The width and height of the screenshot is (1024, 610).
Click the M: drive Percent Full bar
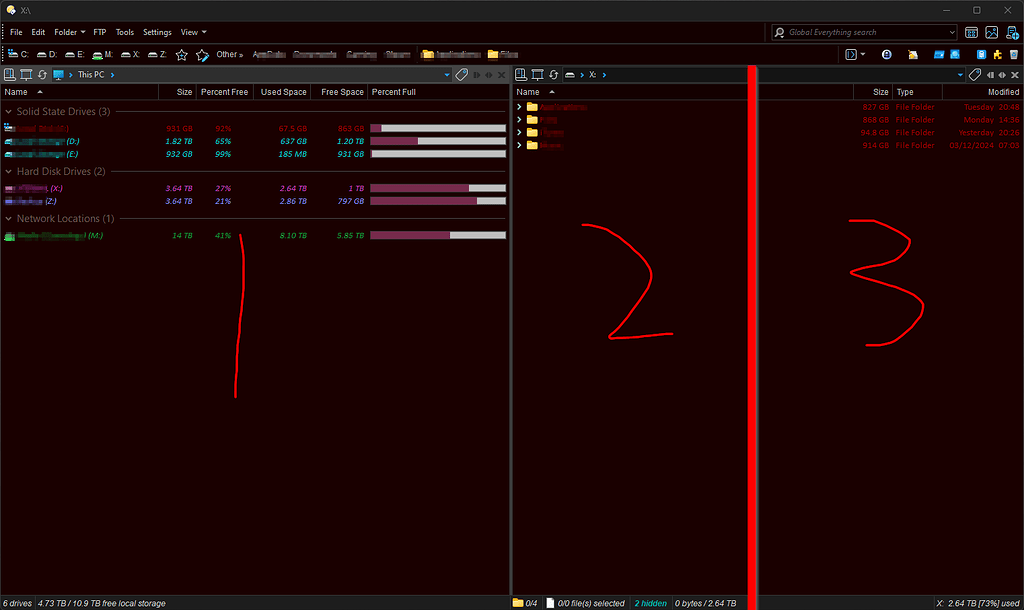click(438, 235)
